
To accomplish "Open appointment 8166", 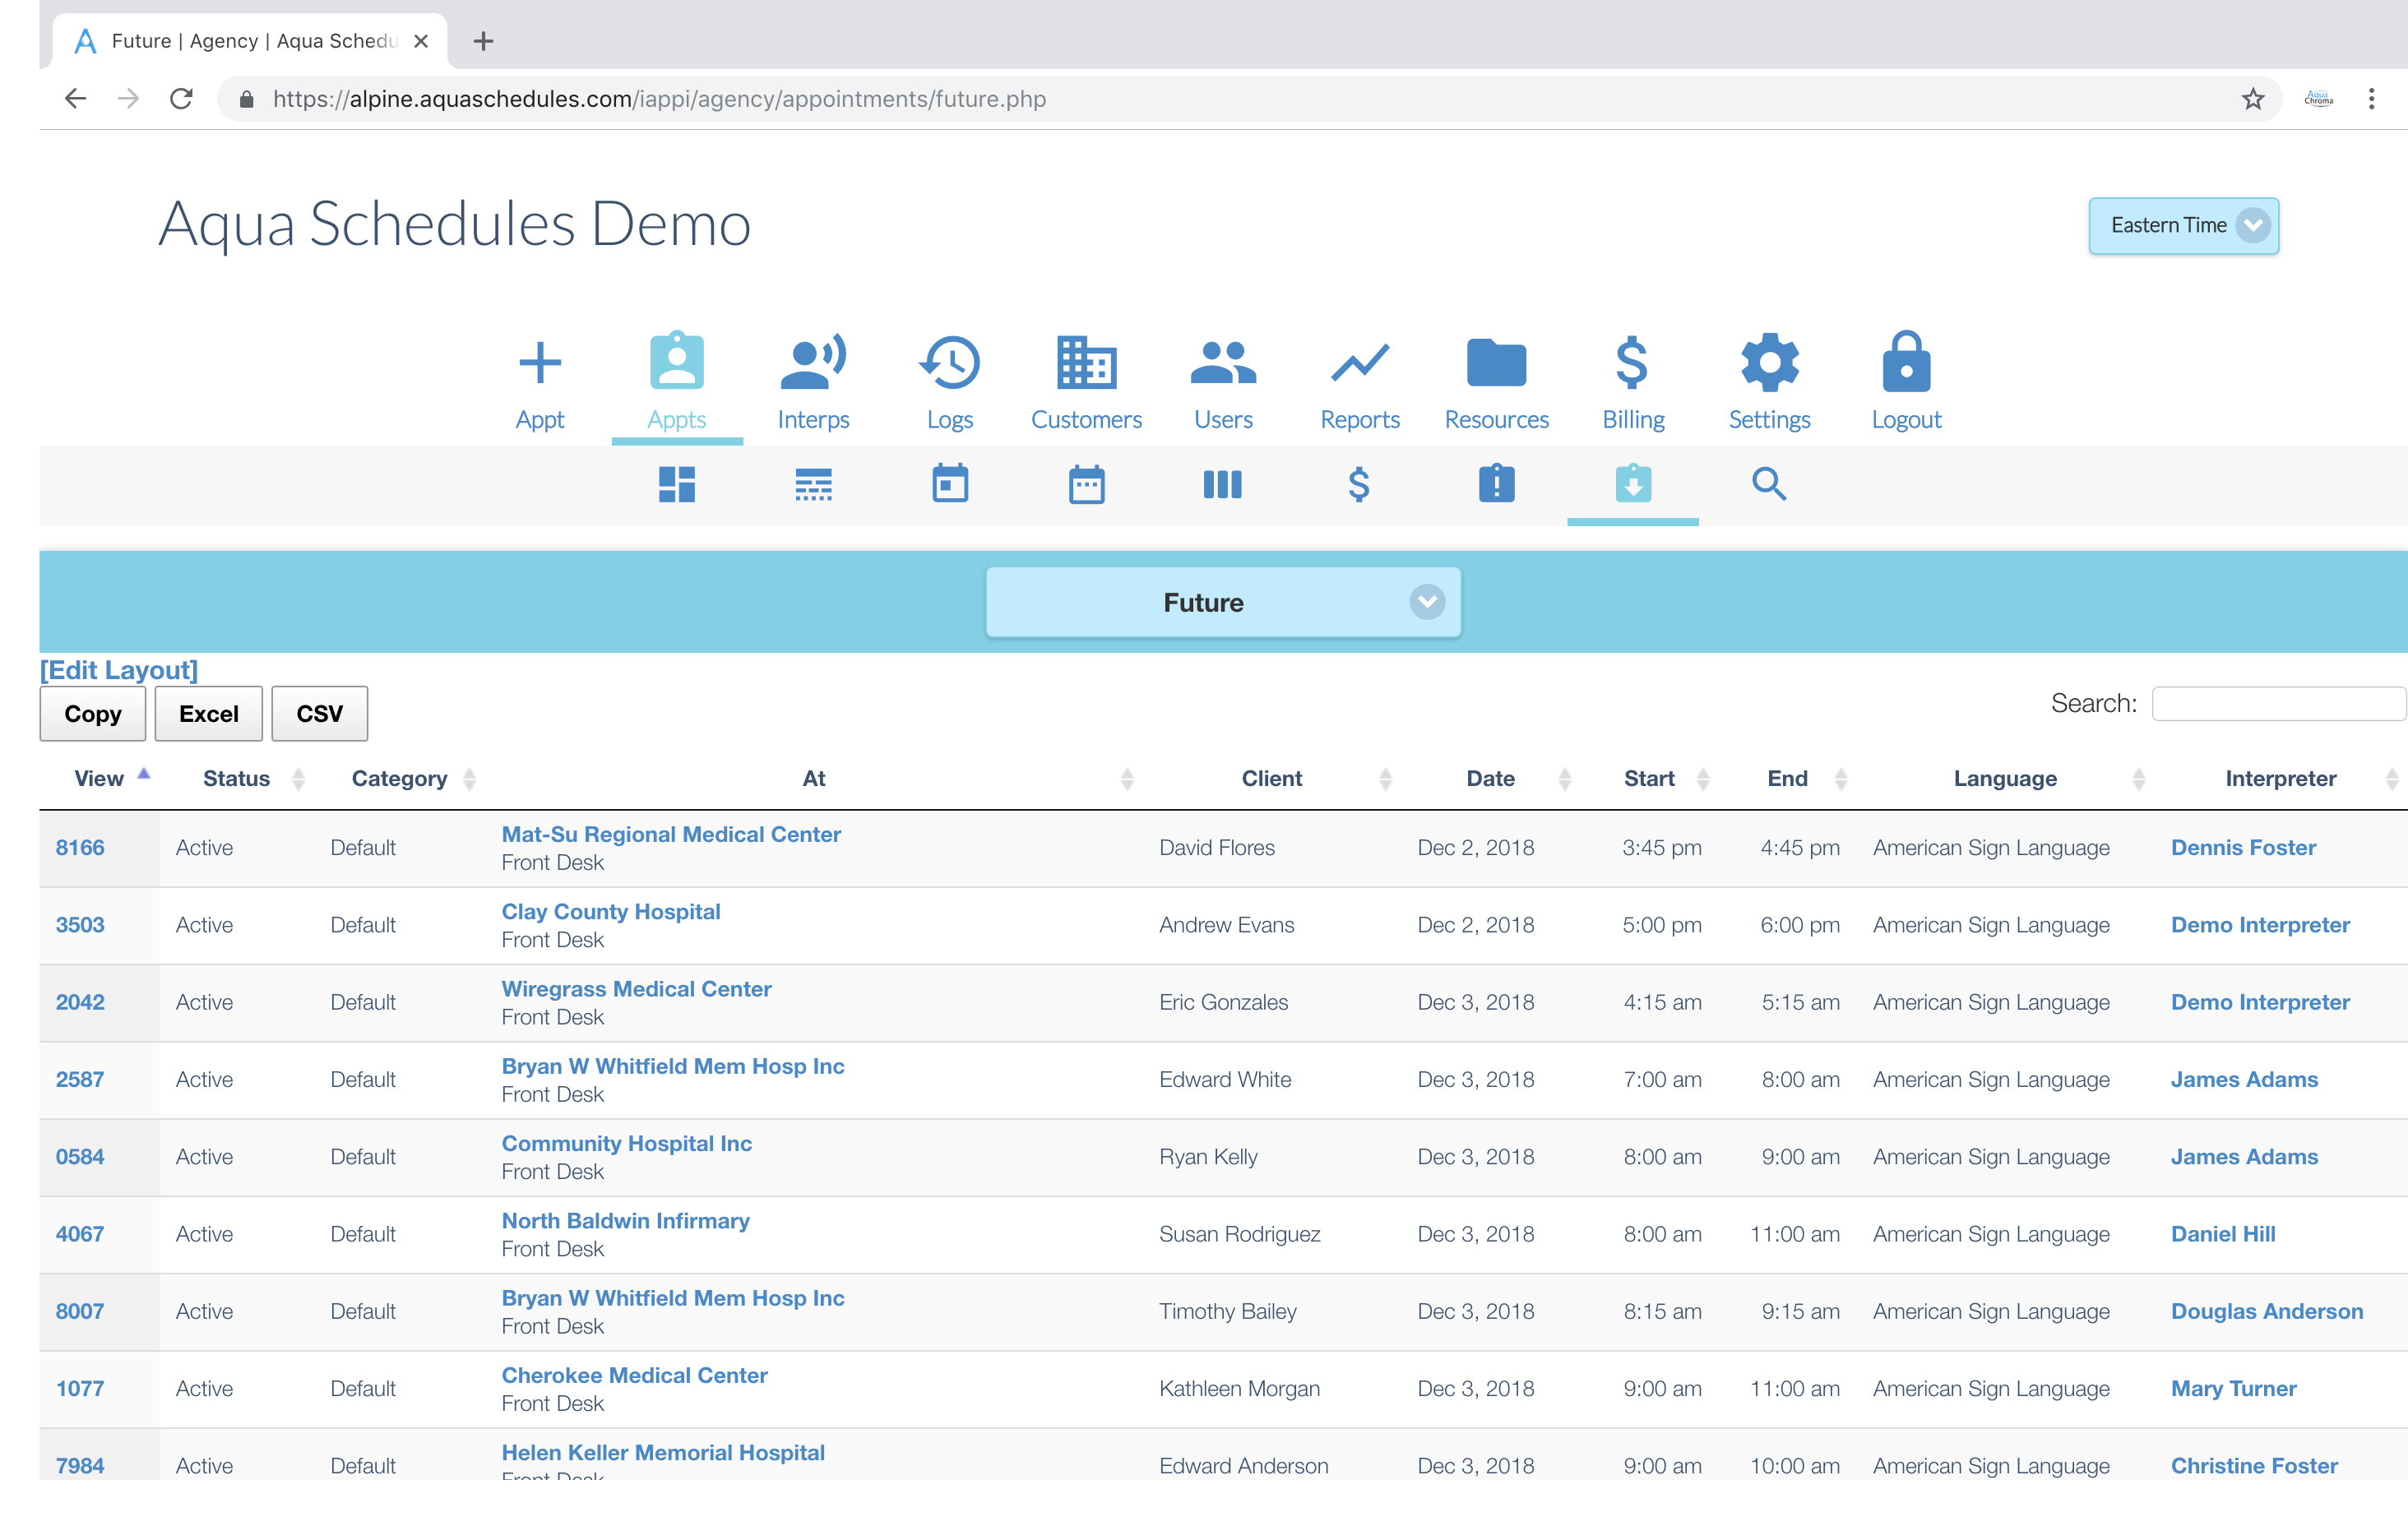I will (80, 848).
